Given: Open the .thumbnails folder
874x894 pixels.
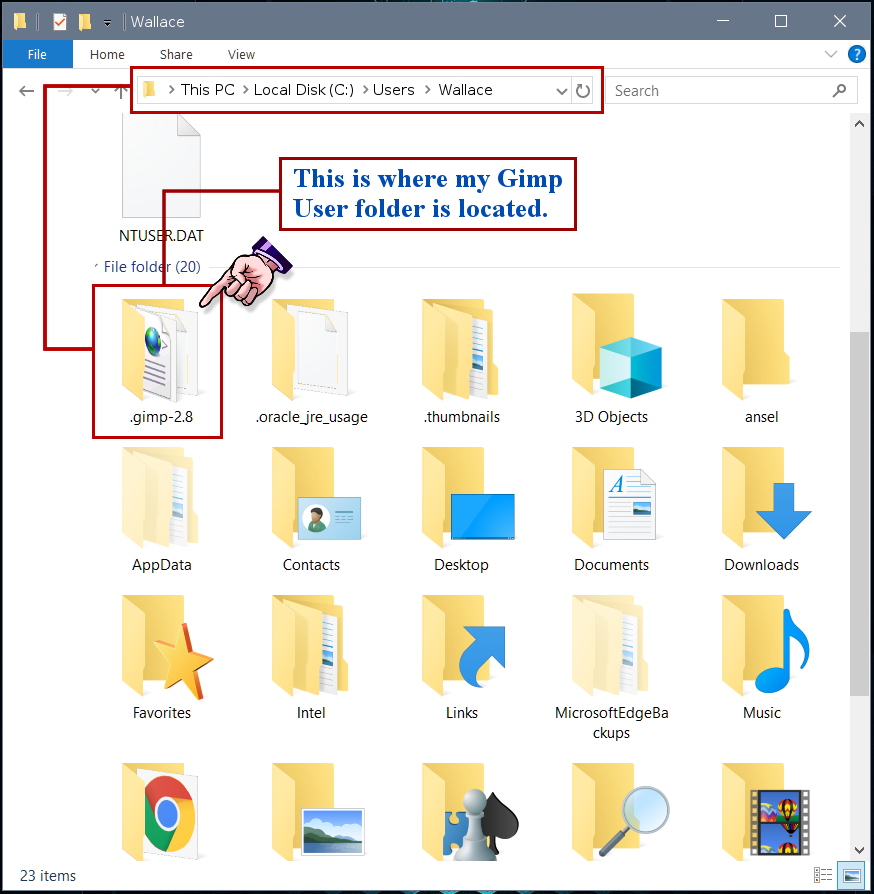Looking at the screenshot, I should coord(461,361).
